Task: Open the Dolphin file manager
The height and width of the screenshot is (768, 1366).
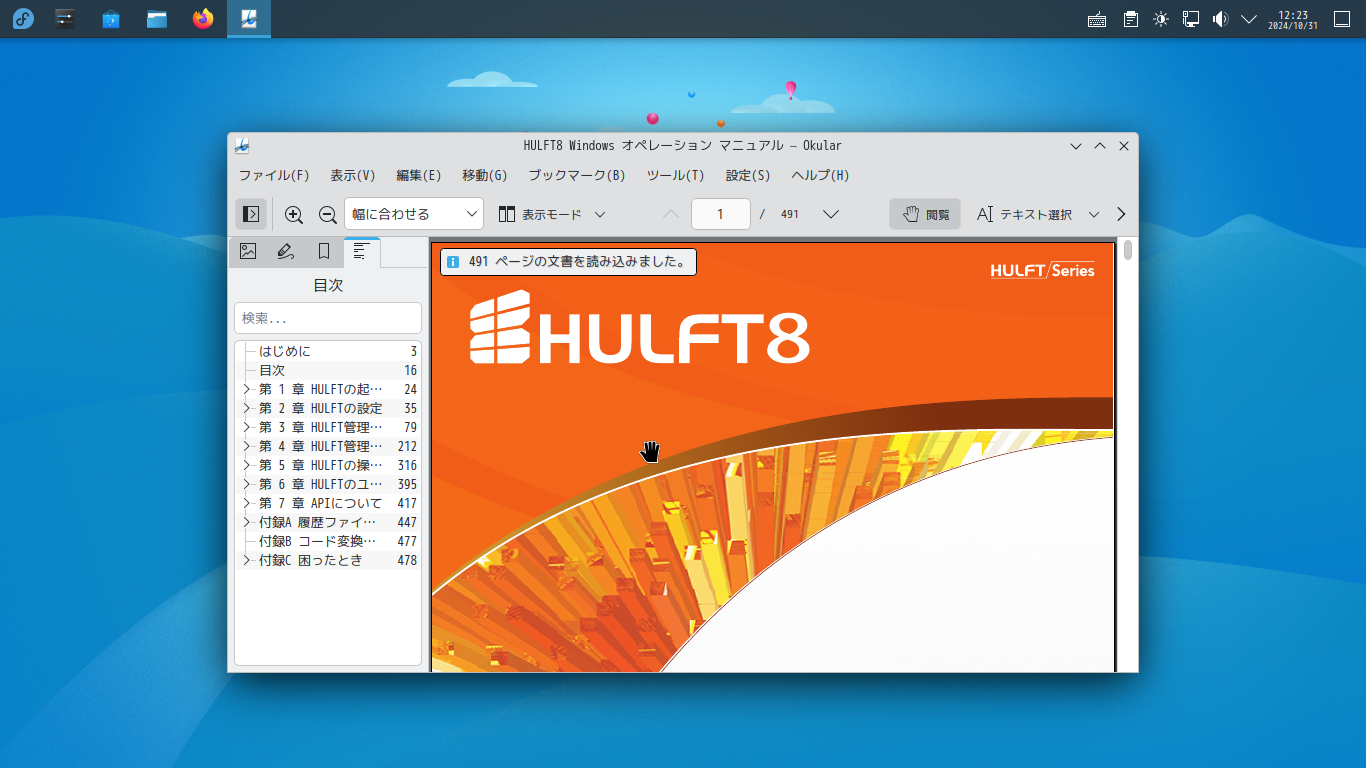Action: pyautogui.click(x=157, y=19)
